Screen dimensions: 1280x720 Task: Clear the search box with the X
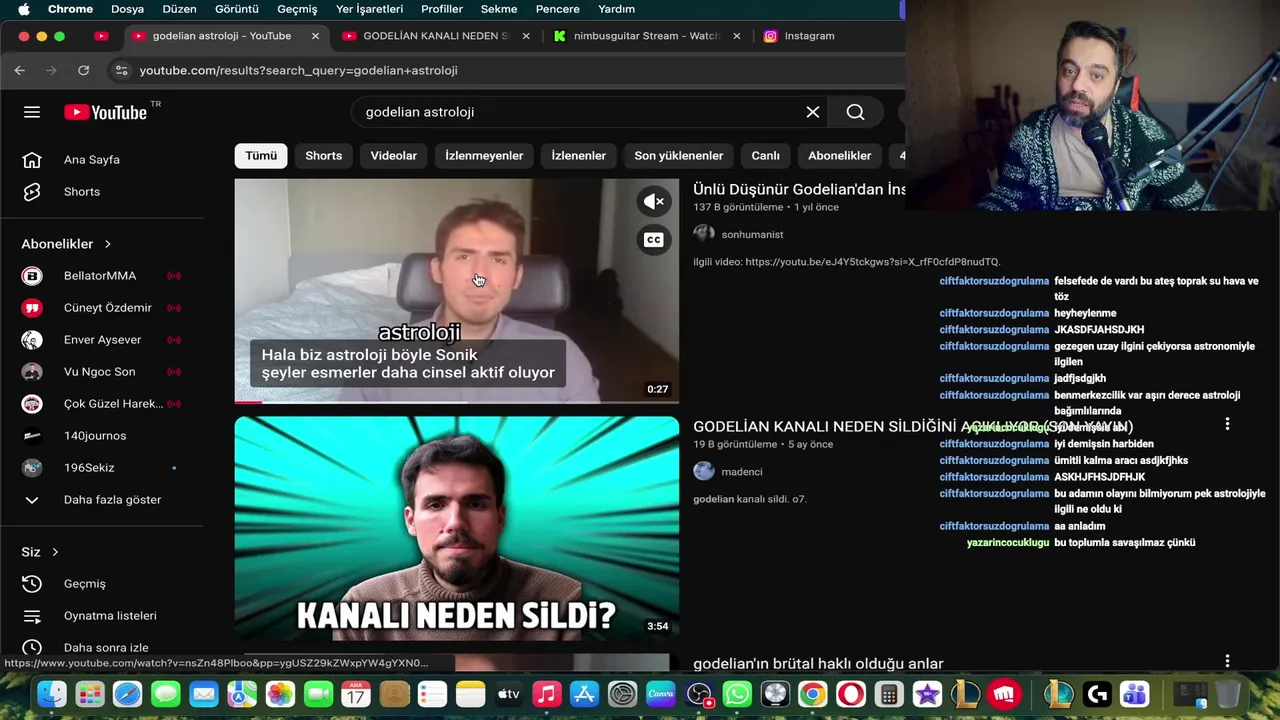tap(813, 112)
